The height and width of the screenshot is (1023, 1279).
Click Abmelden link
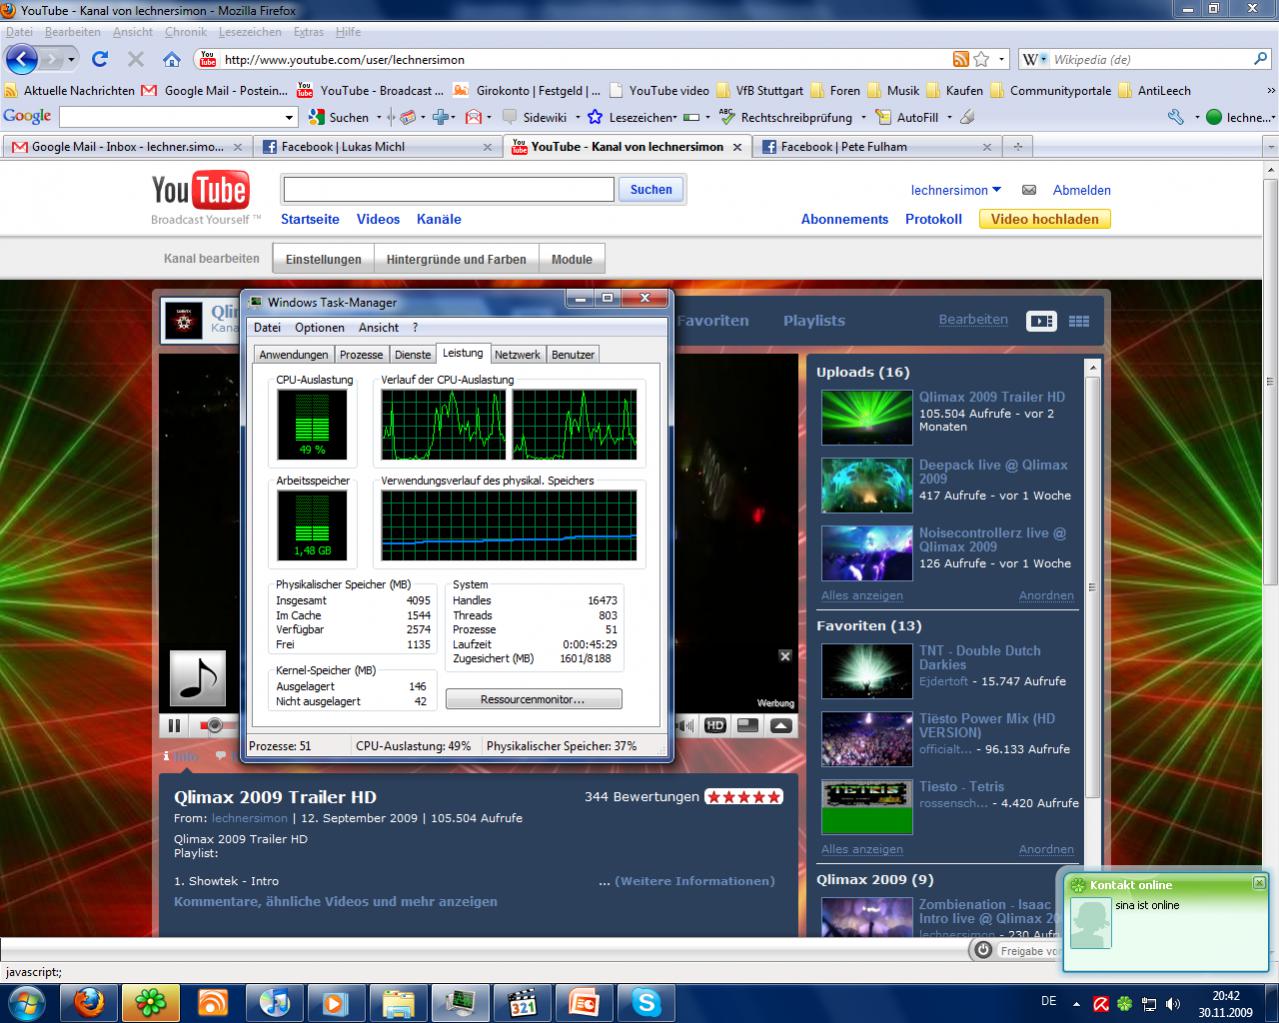1082,190
